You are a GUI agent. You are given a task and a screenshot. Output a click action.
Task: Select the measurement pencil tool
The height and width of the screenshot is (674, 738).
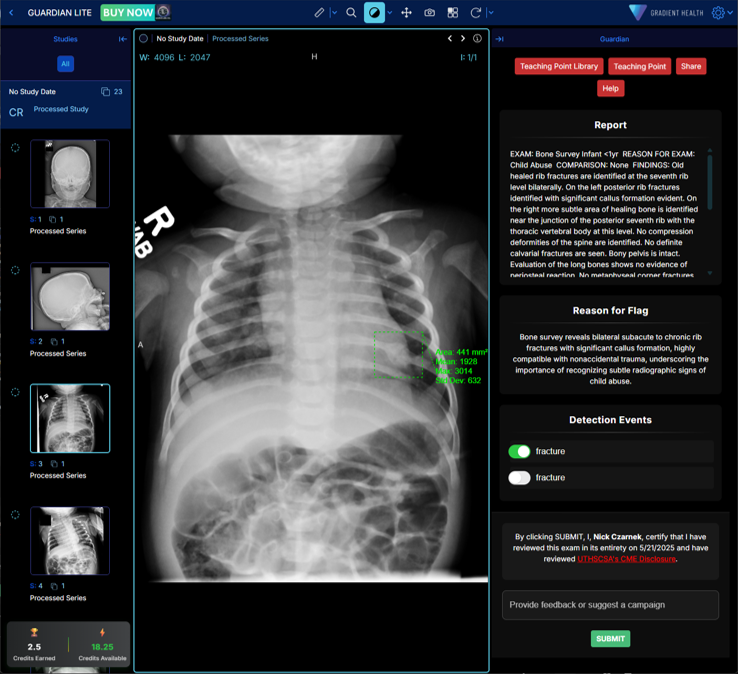319,13
